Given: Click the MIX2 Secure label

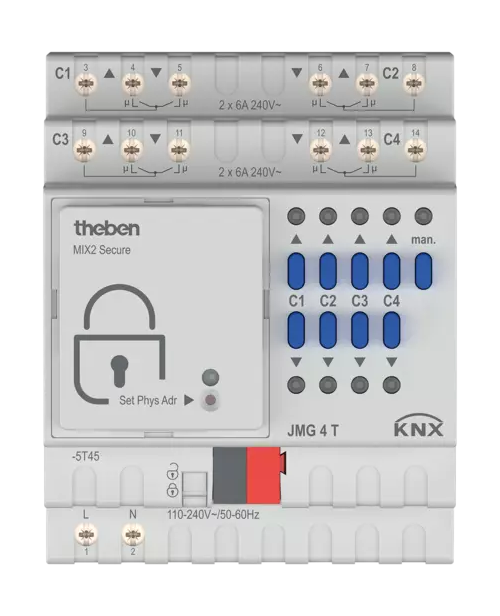Looking at the screenshot, I should [x=102, y=250].
